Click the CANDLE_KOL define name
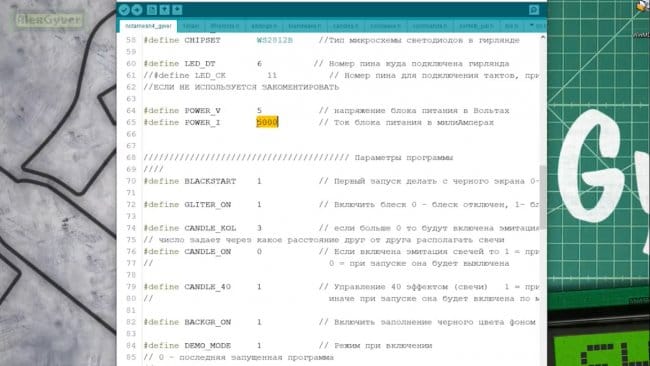 click(210, 228)
